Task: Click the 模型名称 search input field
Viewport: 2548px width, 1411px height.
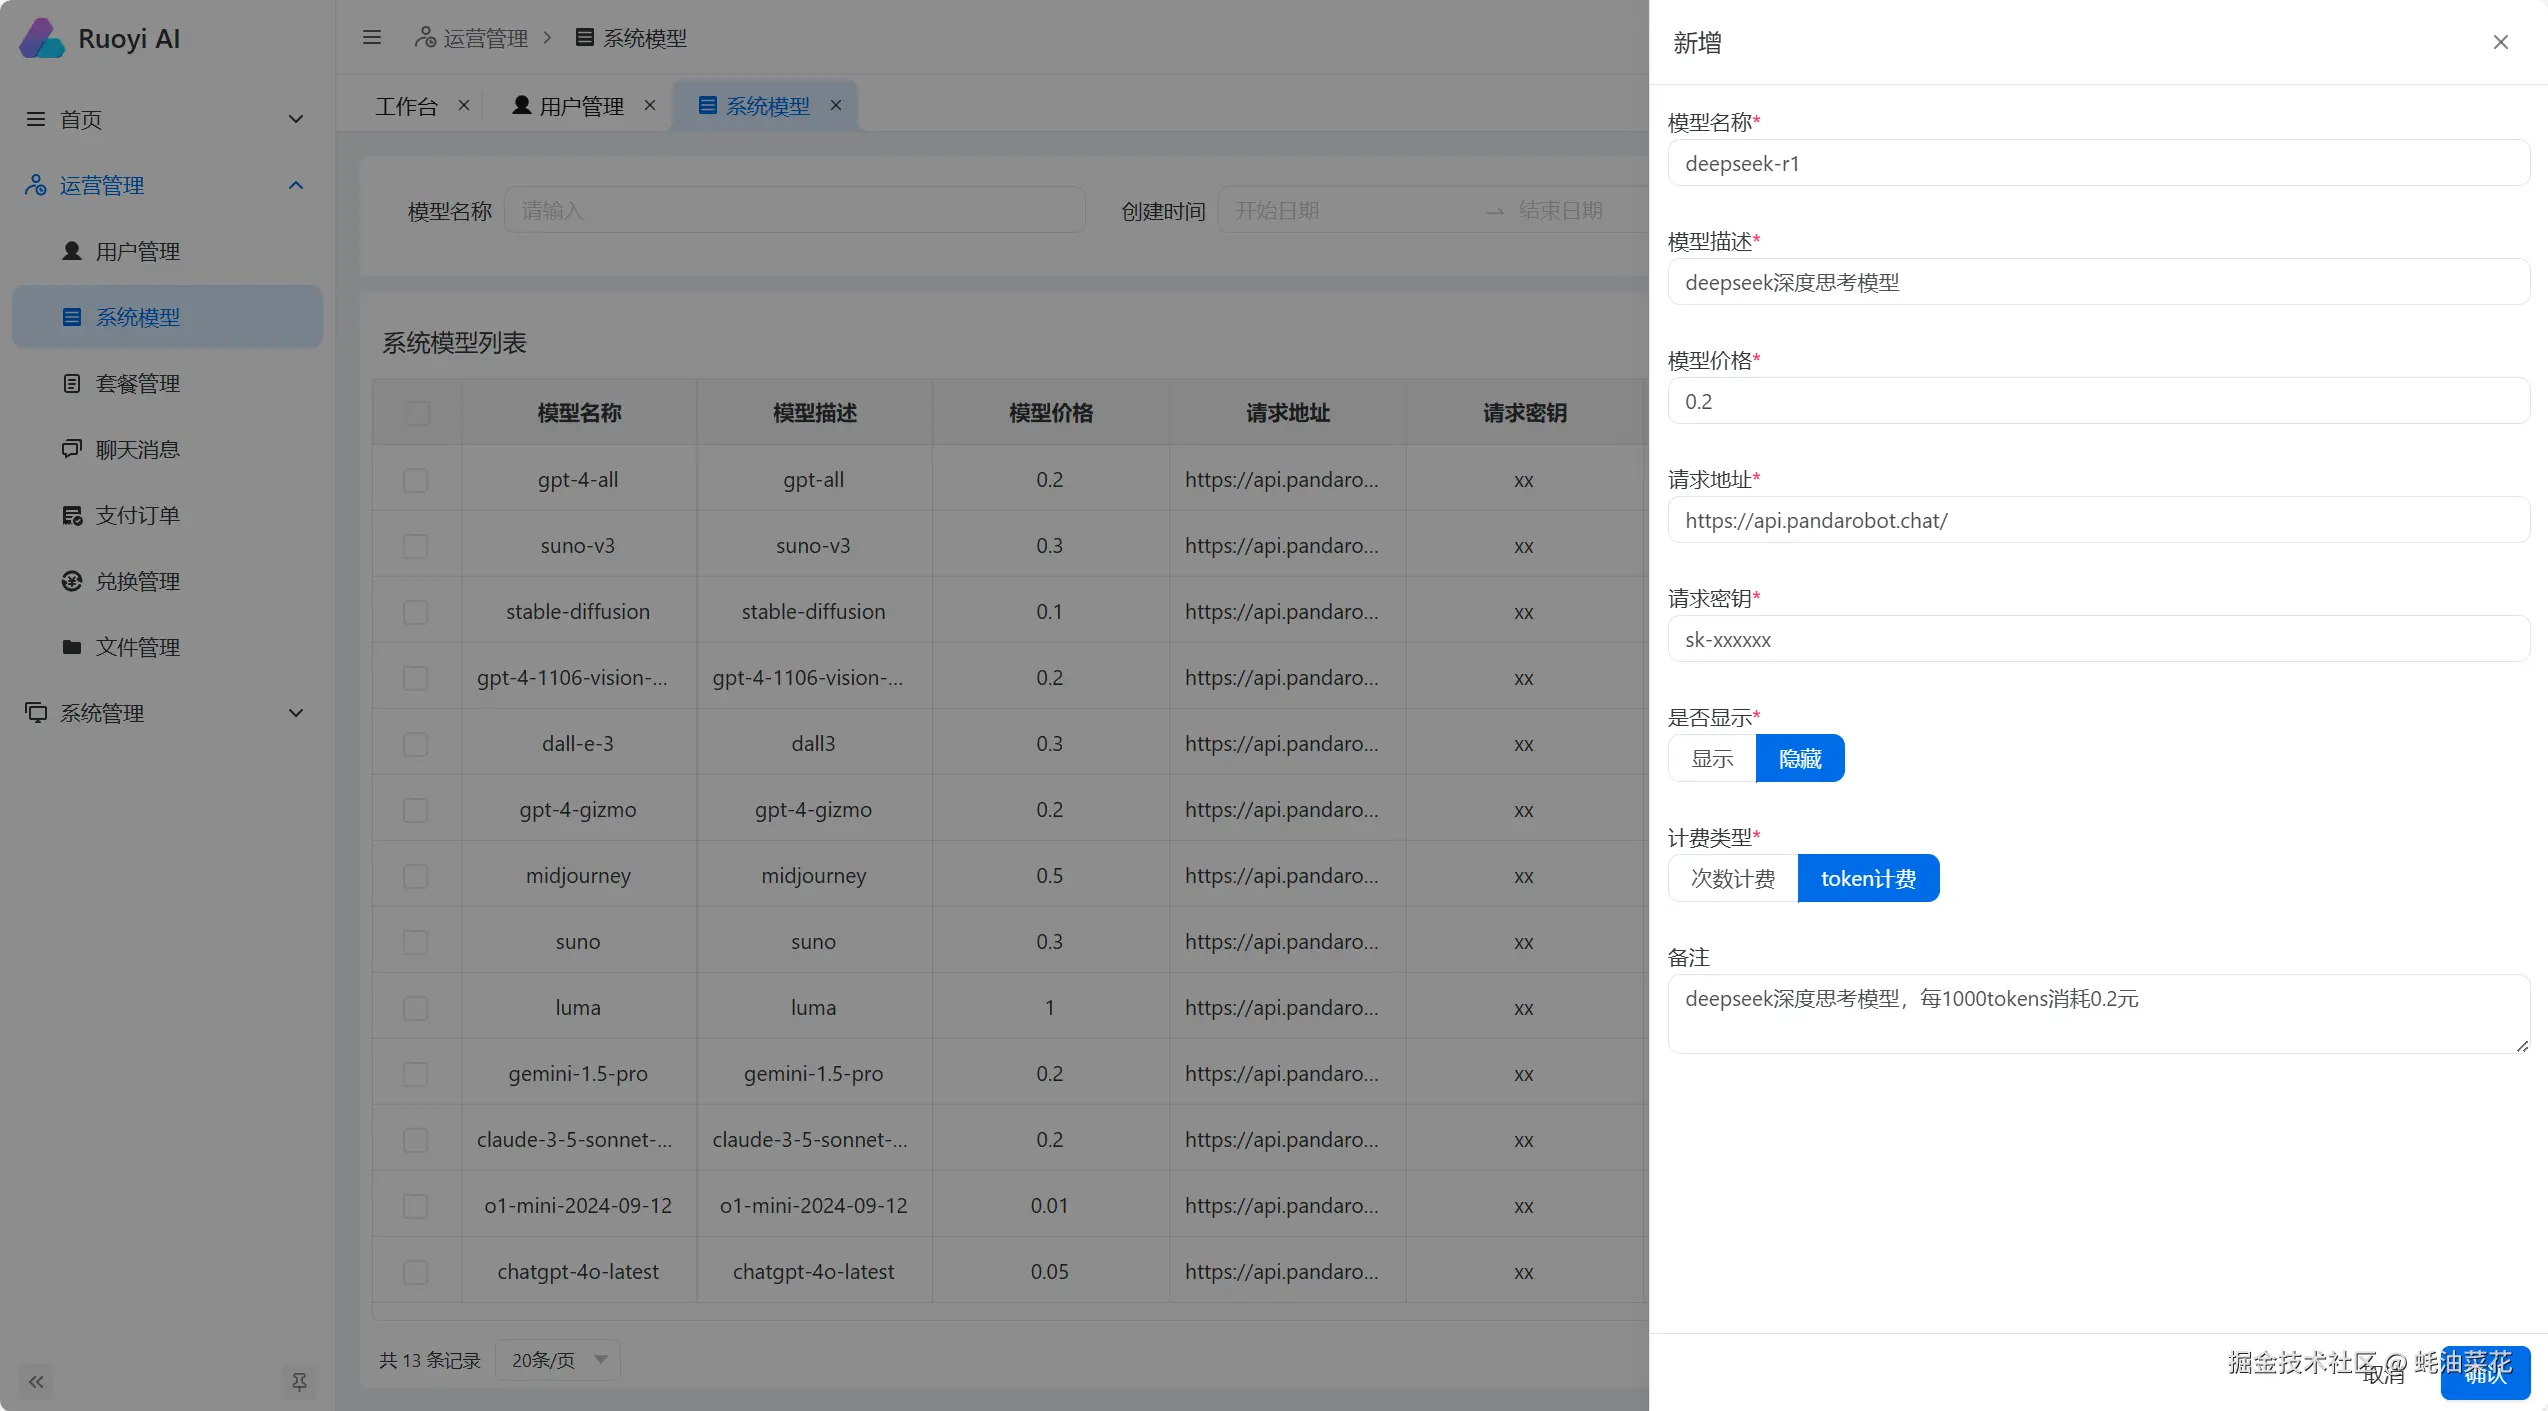Action: (795, 210)
